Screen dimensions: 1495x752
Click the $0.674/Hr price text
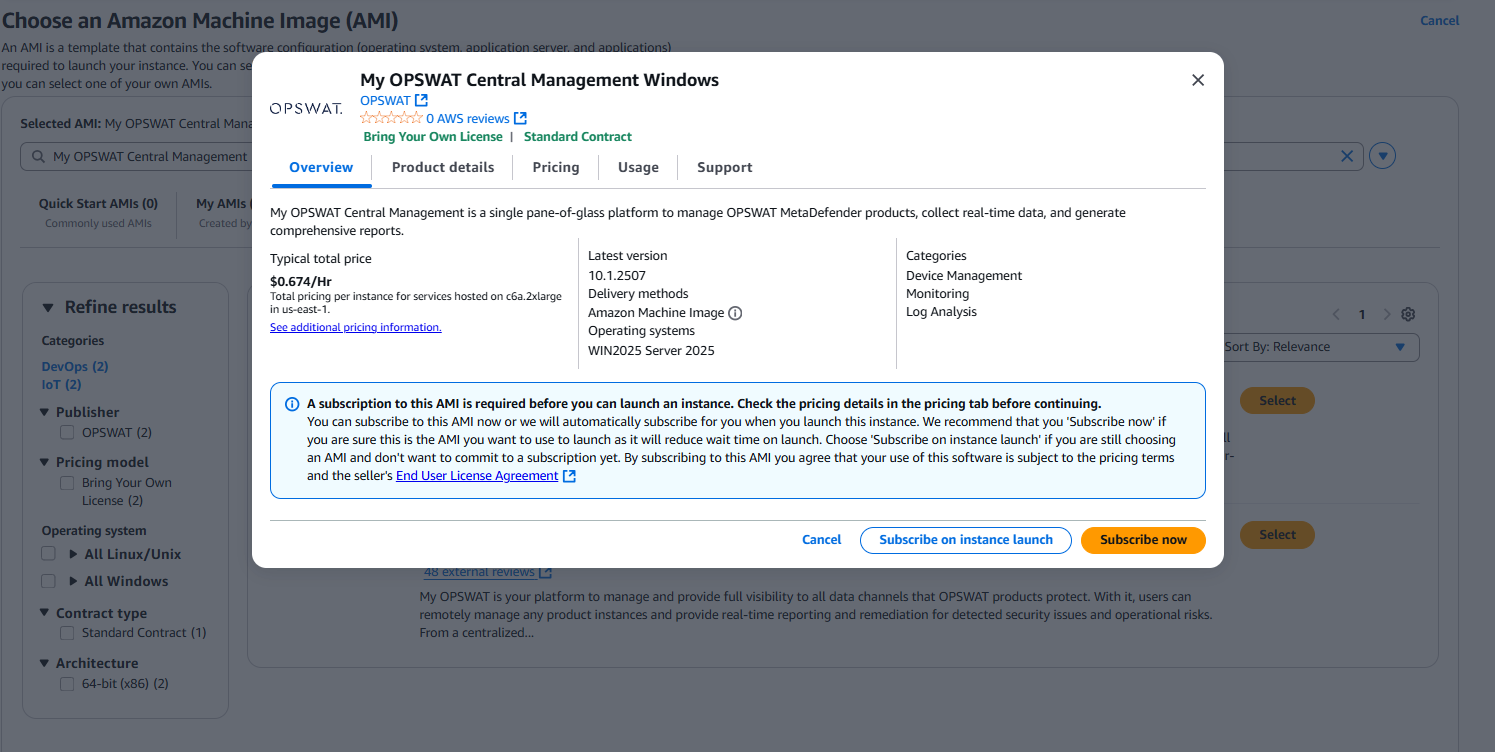tap(301, 282)
